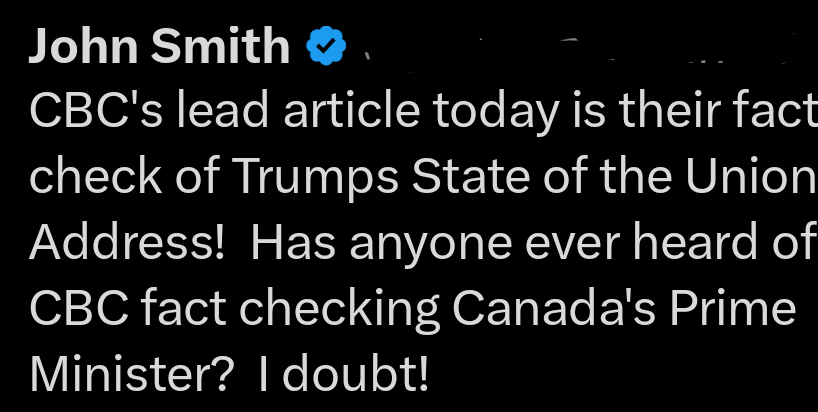Screen dimensions: 818x412
Task: Click the blue verified badge icon
Action: pos(325,46)
